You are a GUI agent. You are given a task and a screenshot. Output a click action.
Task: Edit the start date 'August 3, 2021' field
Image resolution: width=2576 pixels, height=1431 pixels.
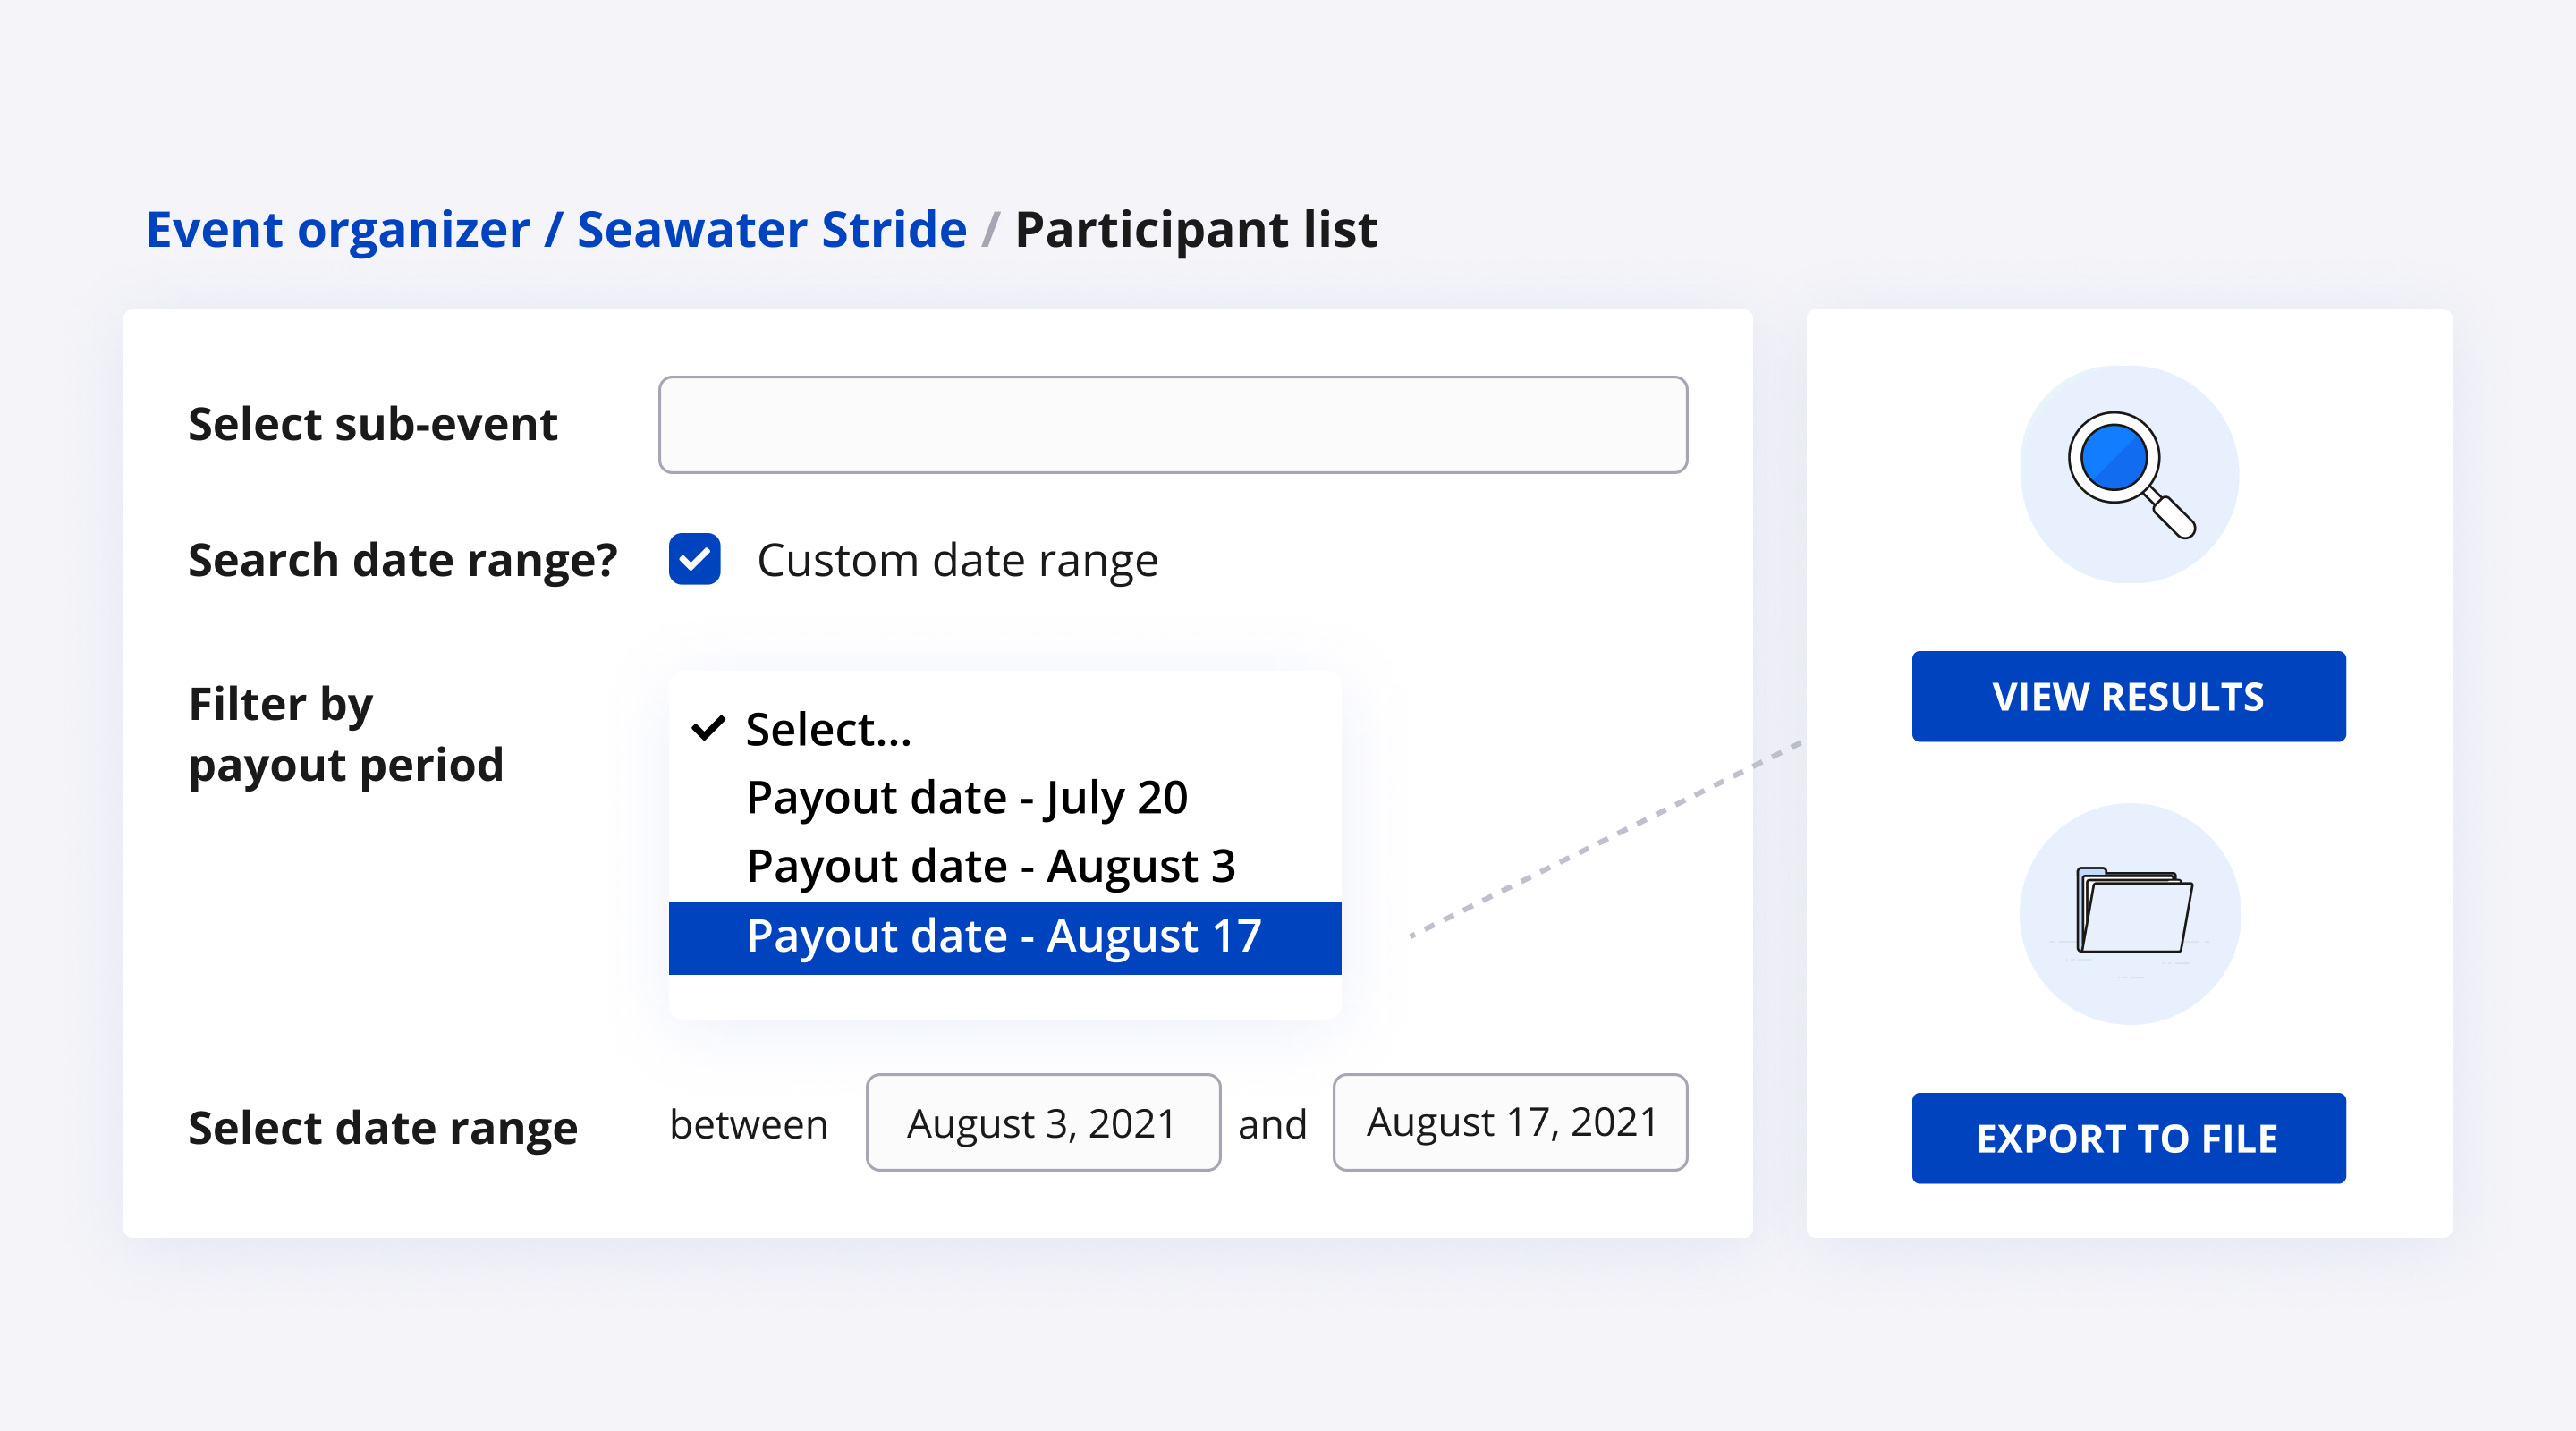click(1042, 1123)
